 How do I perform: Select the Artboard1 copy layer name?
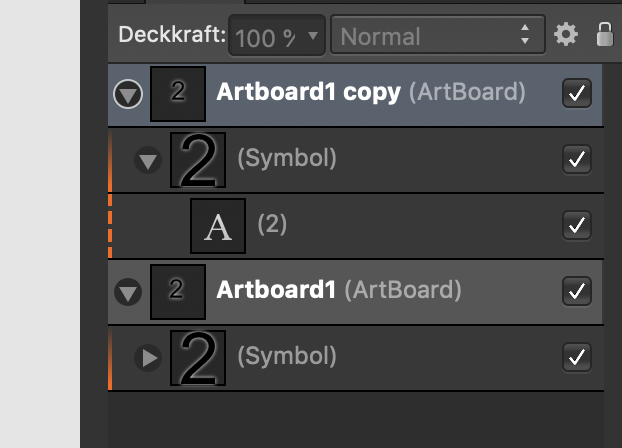click(308, 92)
